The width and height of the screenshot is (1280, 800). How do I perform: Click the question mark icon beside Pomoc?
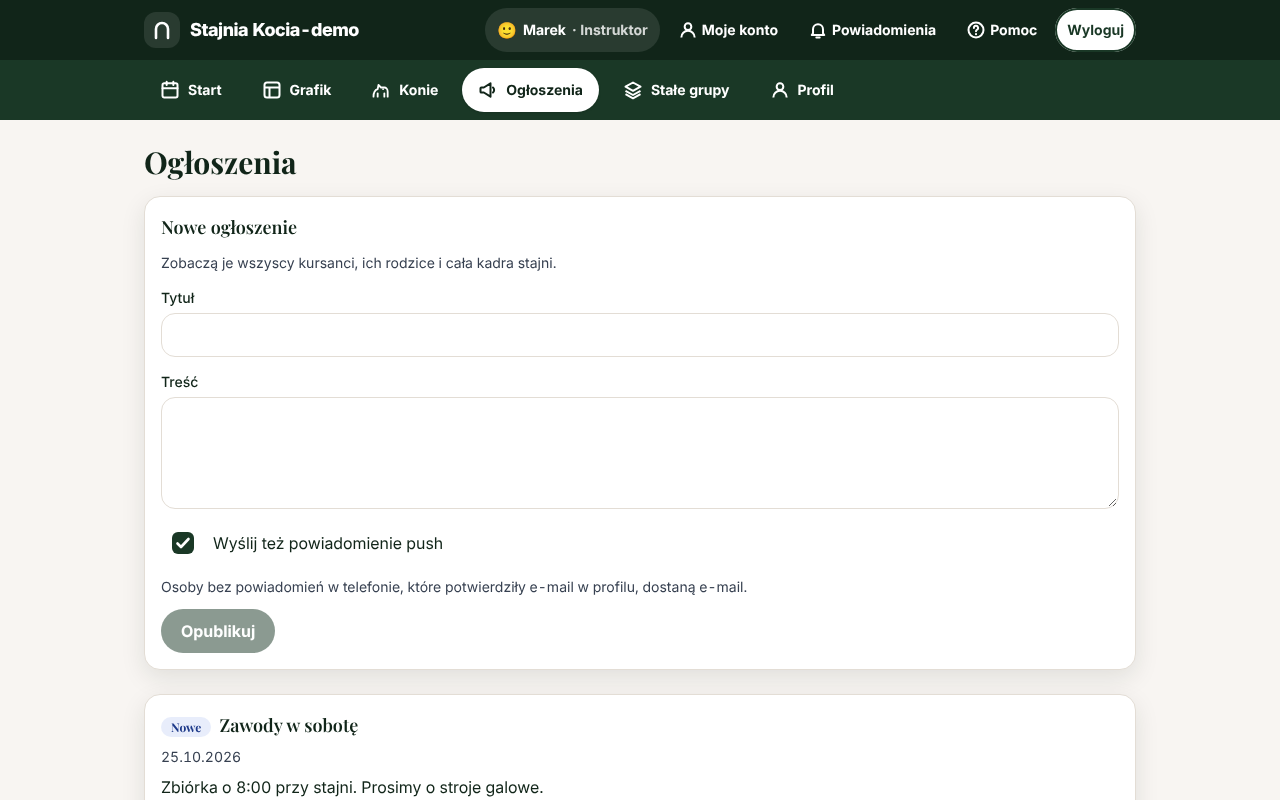pyautogui.click(x=976, y=30)
